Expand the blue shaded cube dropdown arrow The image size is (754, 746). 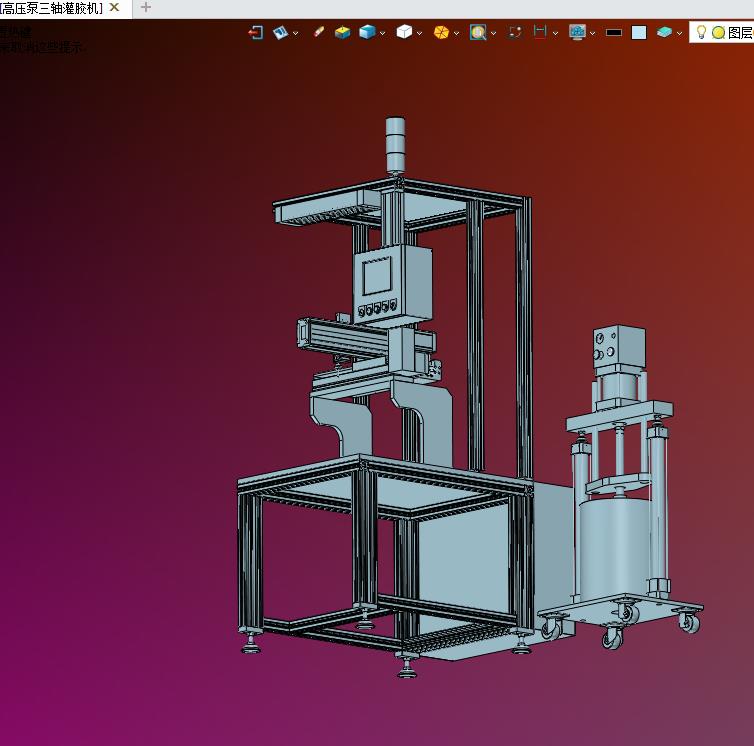(x=383, y=33)
